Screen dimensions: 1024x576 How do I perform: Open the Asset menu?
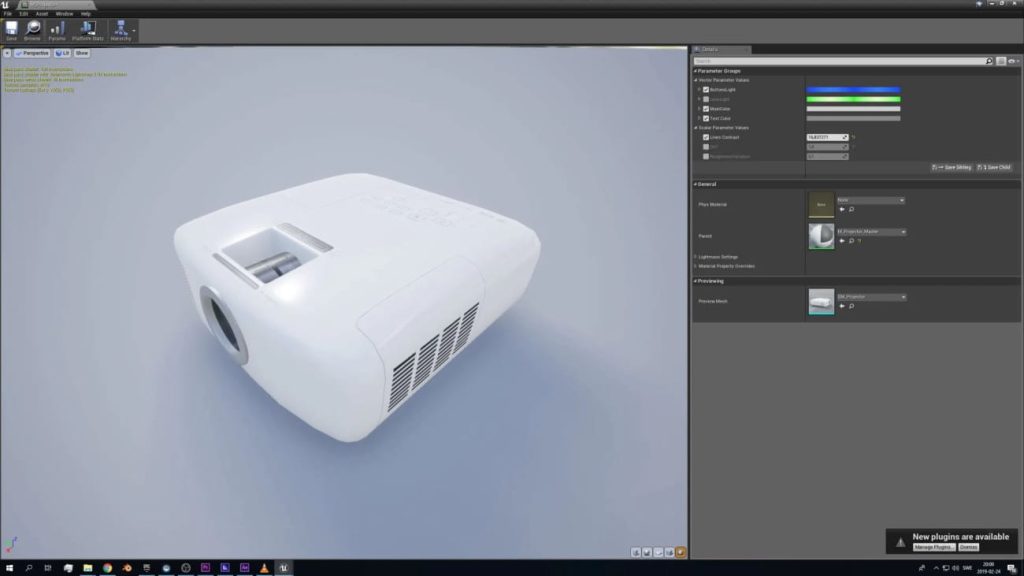click(x=41, y=13)
